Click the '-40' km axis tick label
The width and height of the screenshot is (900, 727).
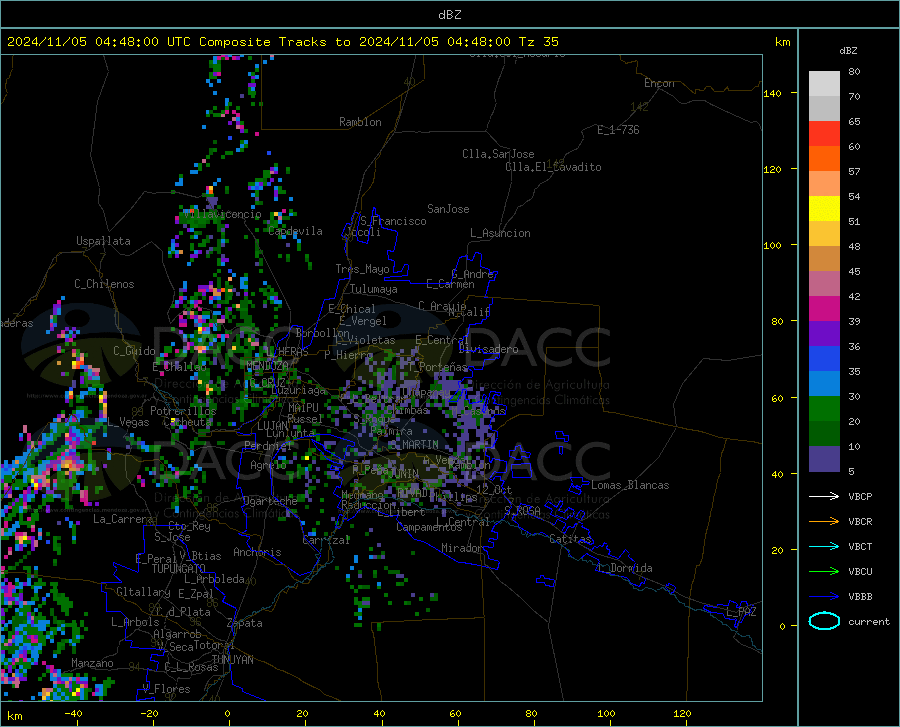(73, 714)
